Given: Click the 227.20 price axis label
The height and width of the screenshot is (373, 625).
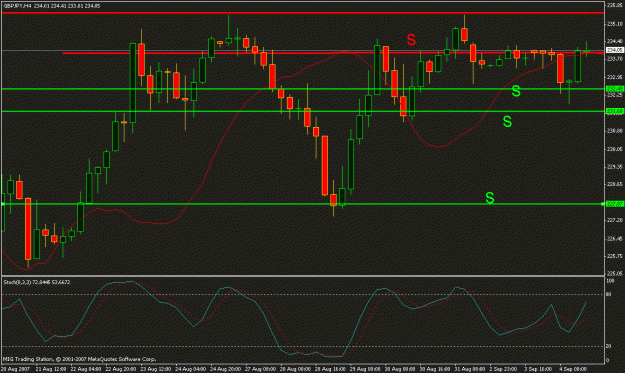Looking at the screenshot, I should [x=614, y=220].
